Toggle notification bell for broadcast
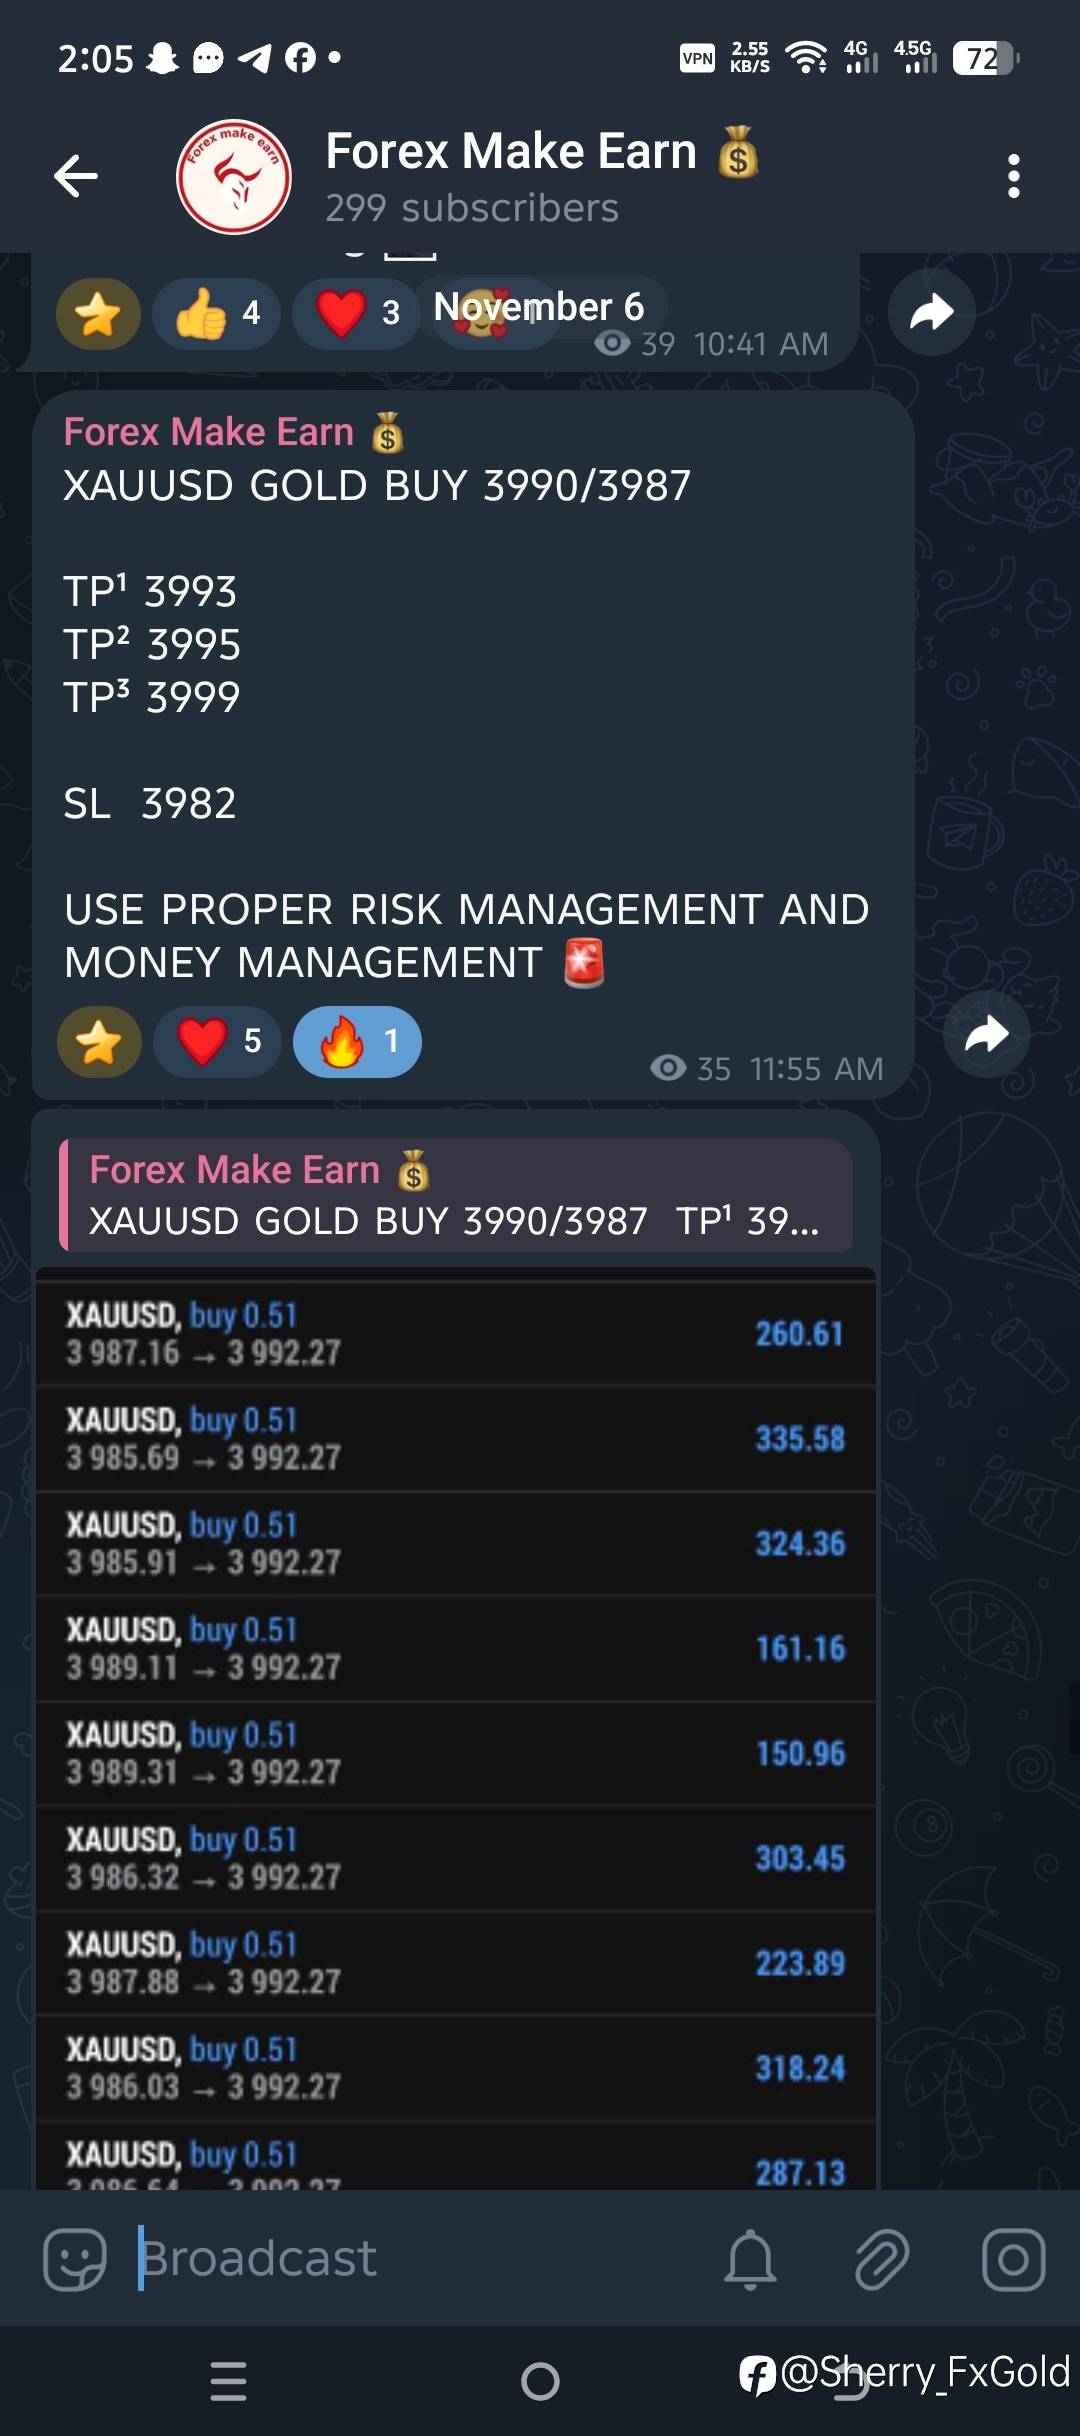The image size is (1080, 2436). [x=750, y=2258]
